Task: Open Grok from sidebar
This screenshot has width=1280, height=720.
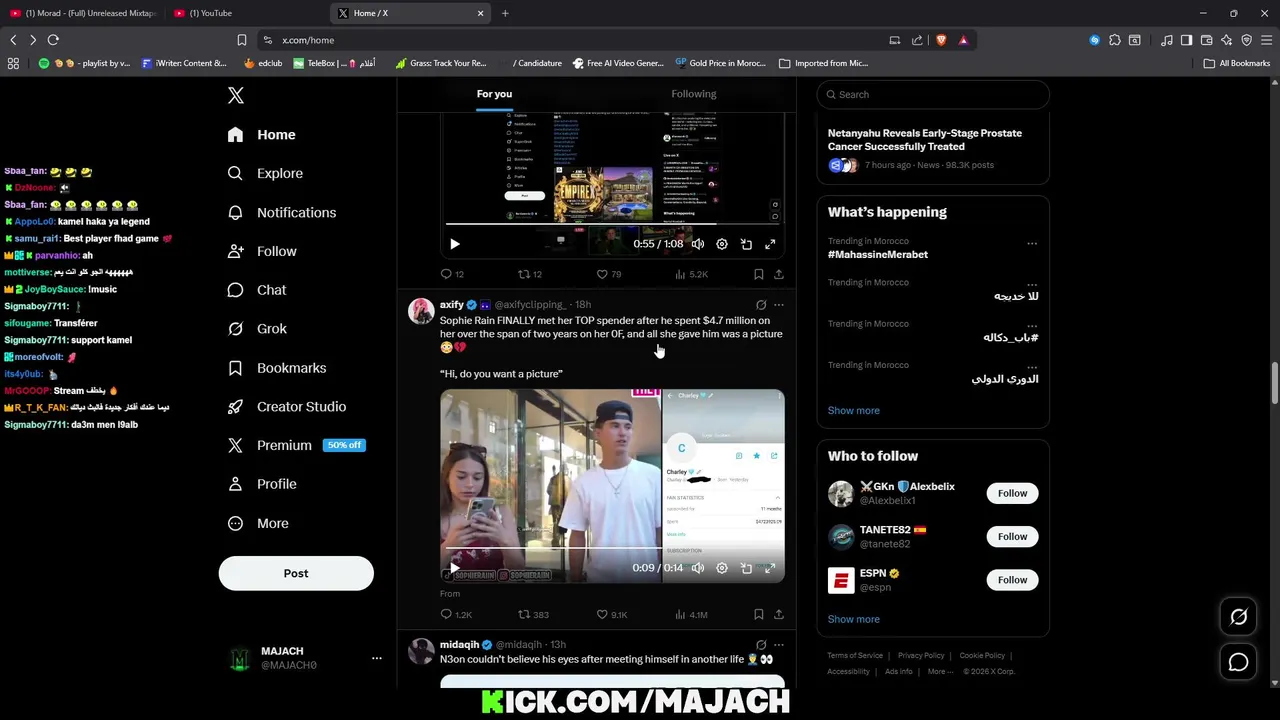Action: click(258, 329)
